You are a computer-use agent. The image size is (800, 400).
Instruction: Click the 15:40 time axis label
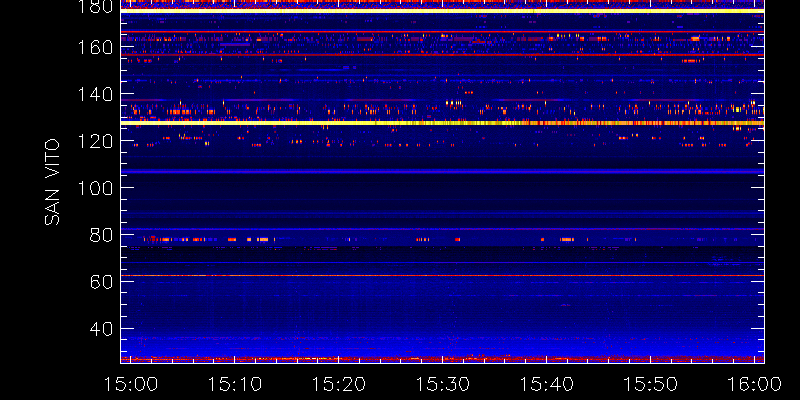[x=546, y=384]
